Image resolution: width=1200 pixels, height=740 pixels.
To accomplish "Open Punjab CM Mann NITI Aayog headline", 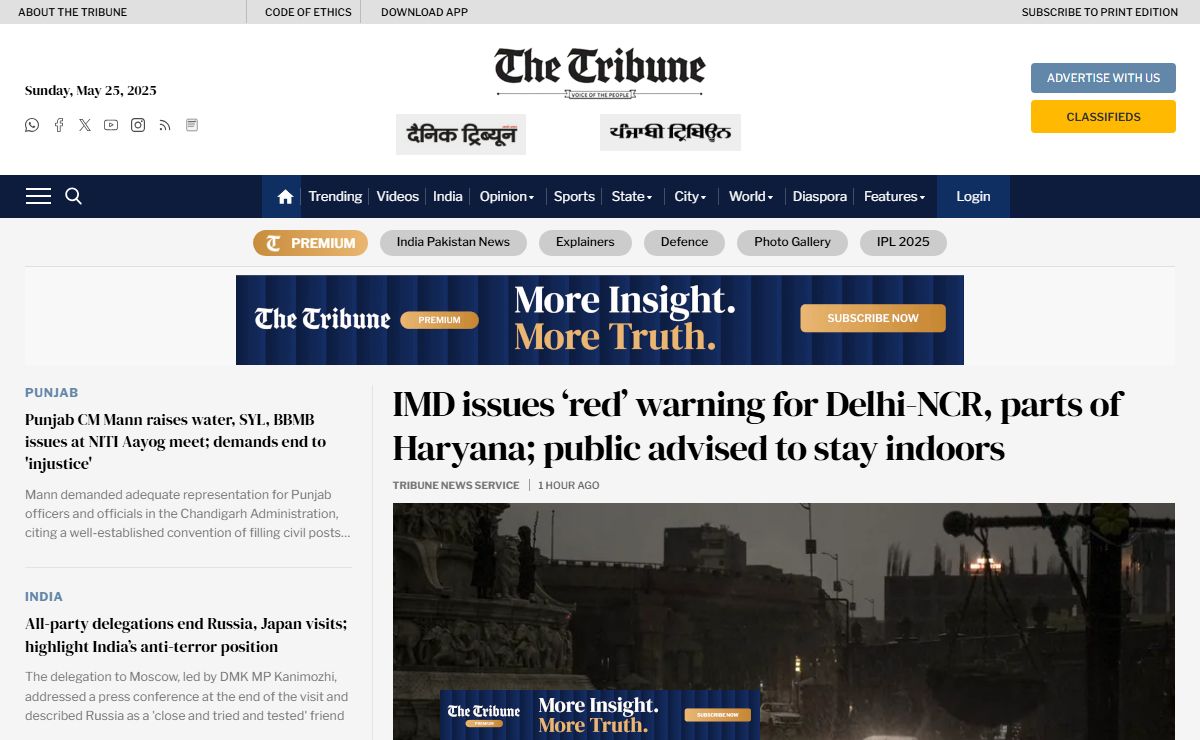I will click(x=176, y=441).
